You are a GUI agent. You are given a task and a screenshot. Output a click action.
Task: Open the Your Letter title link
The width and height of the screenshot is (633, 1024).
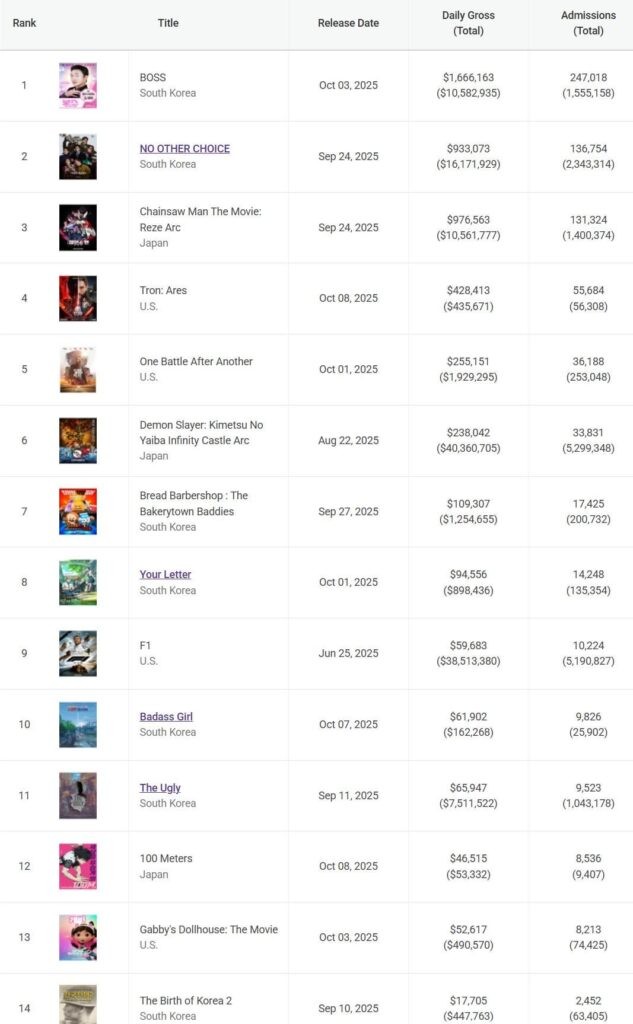(166, 575)
